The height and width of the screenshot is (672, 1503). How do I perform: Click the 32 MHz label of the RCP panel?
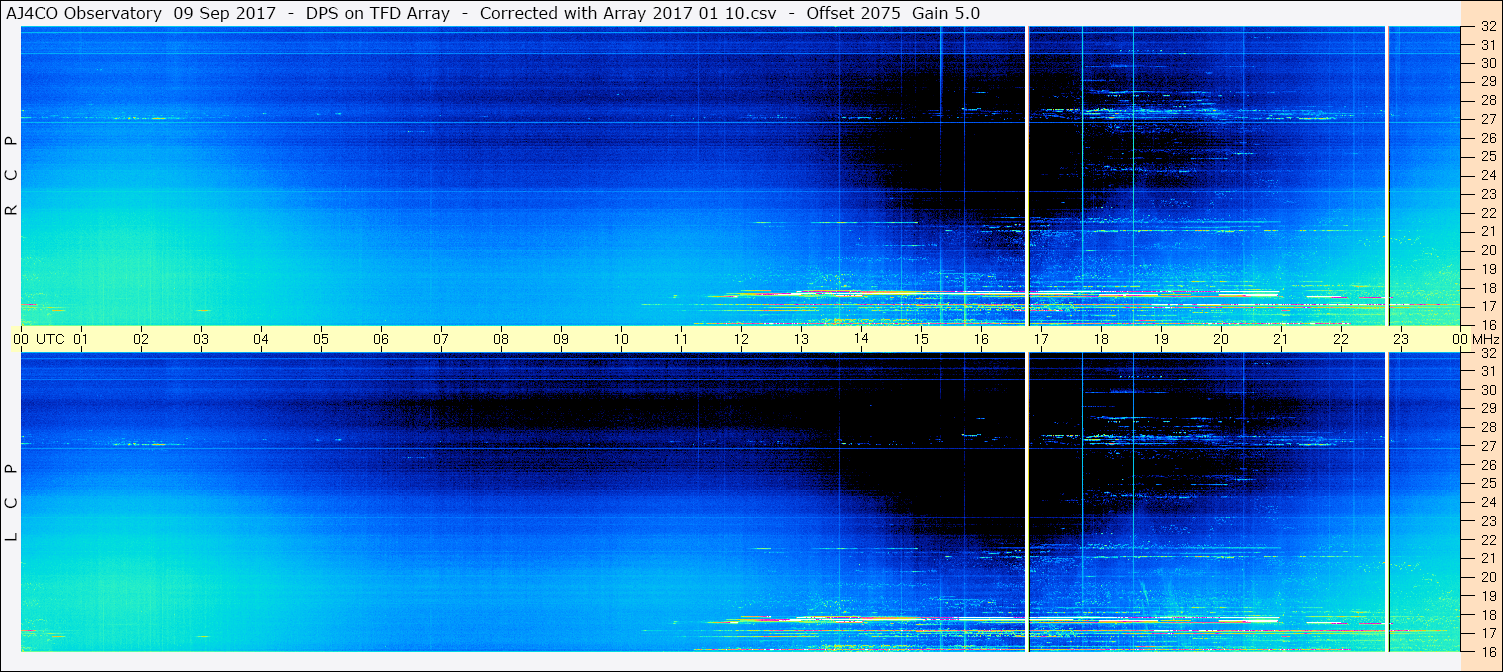(x=1488, y=26)
